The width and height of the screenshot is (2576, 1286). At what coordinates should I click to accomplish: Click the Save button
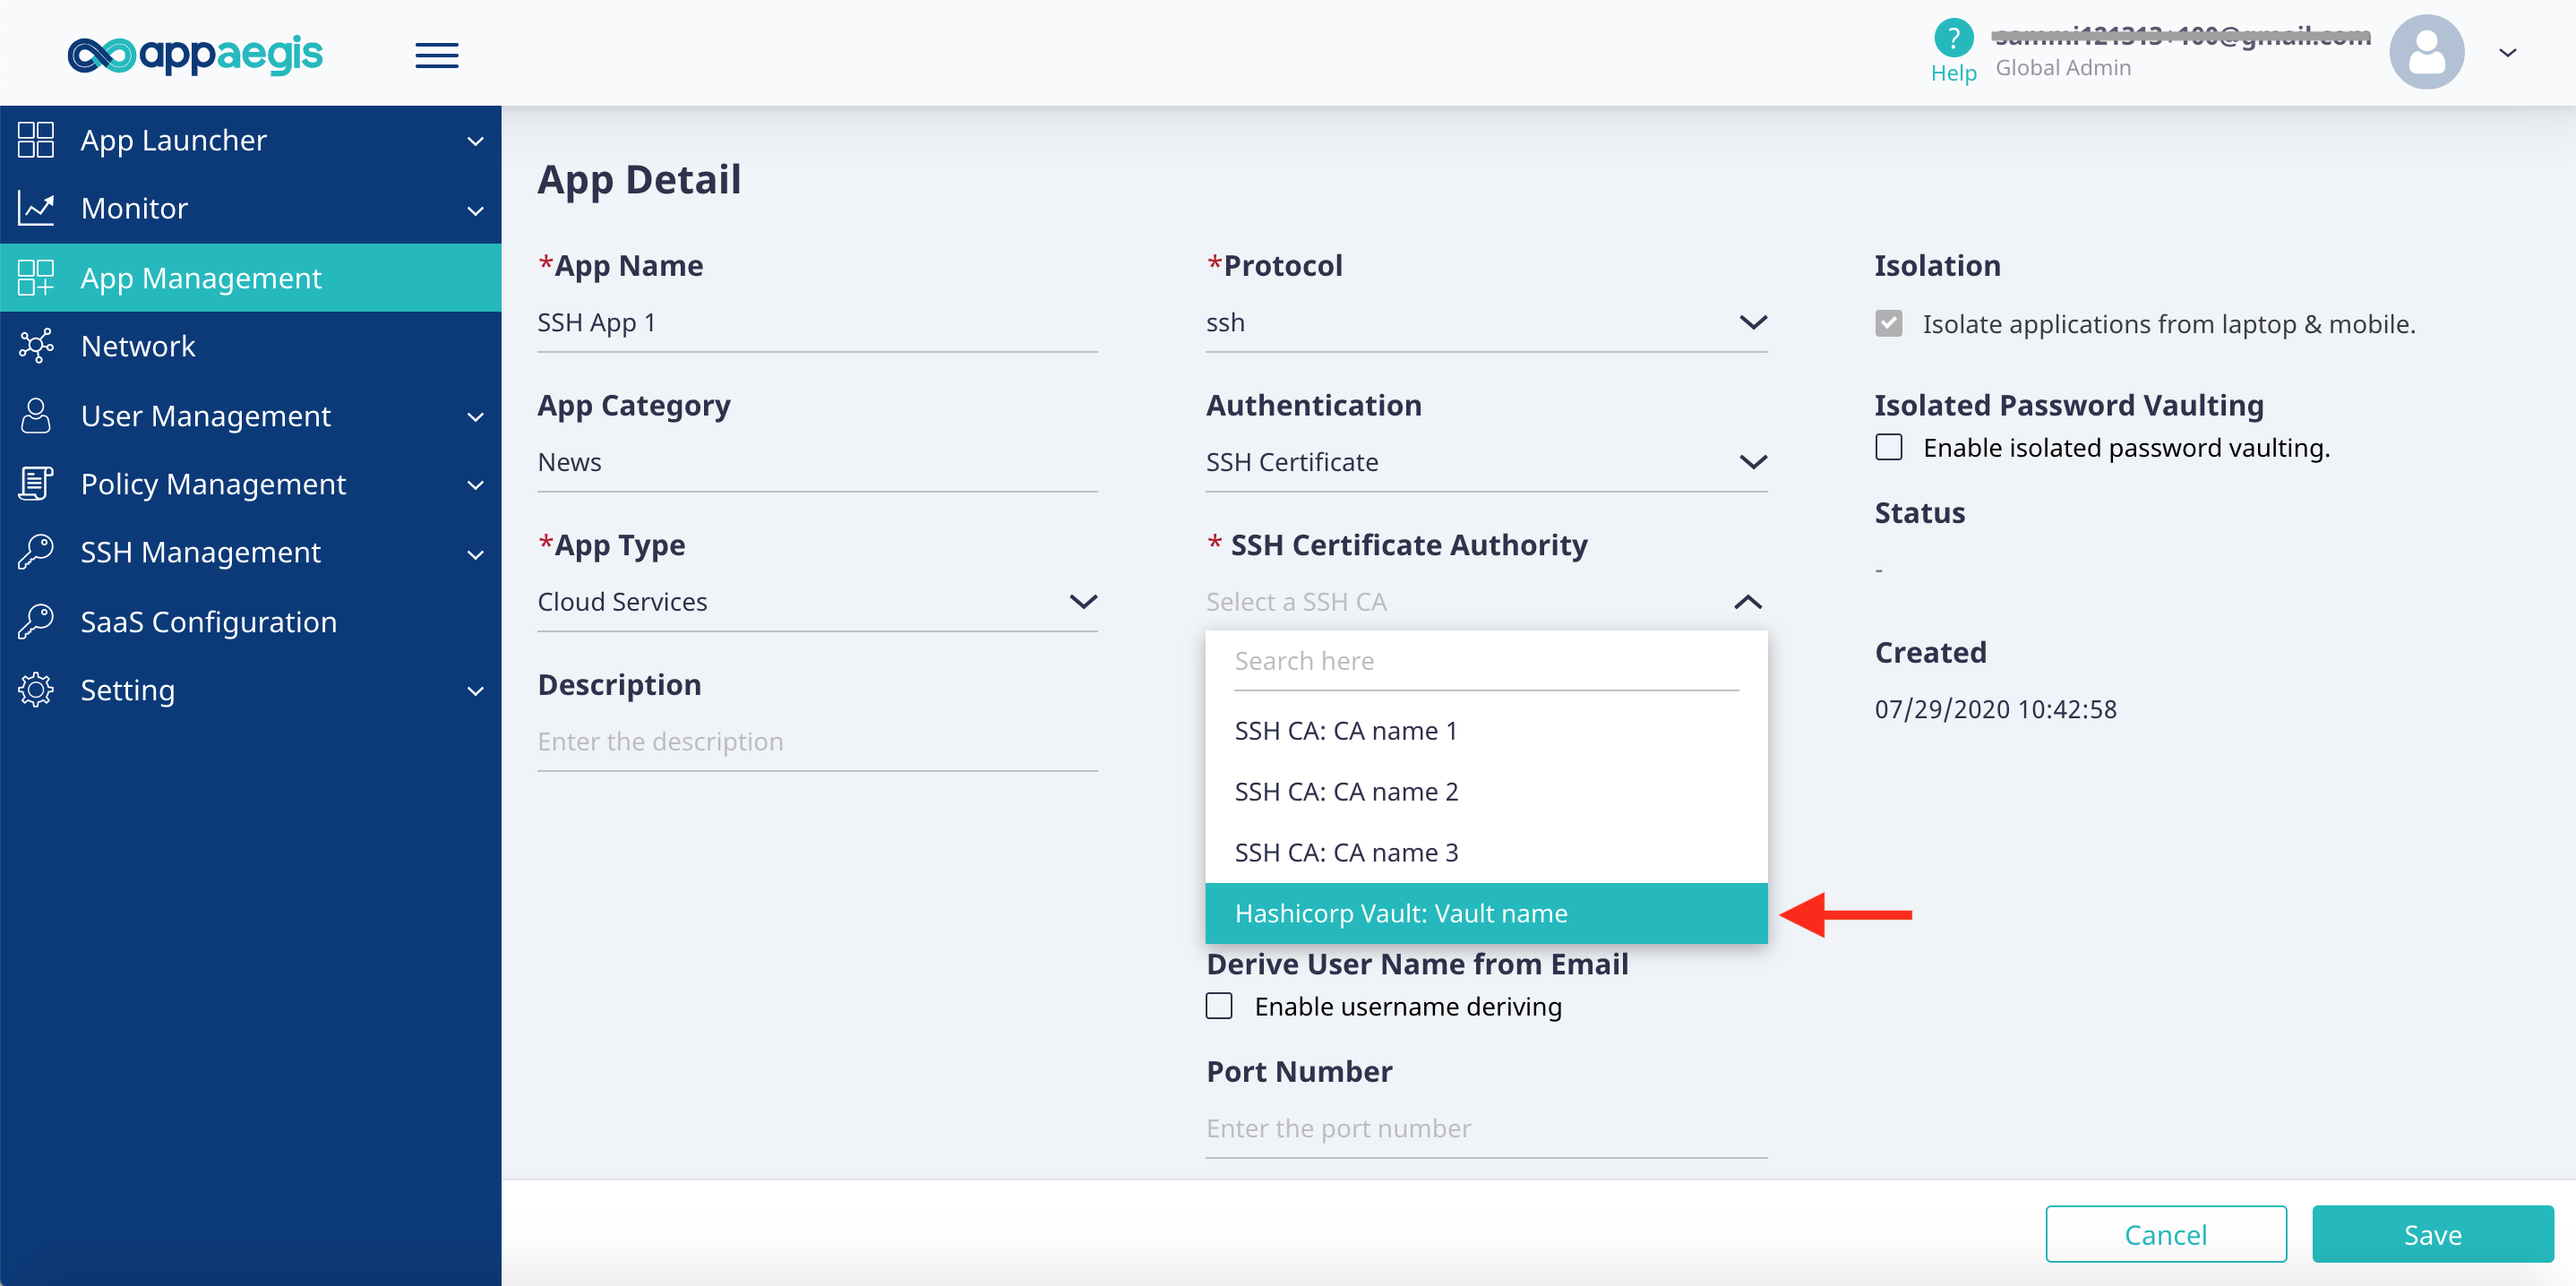[x=2432, y=1234]
